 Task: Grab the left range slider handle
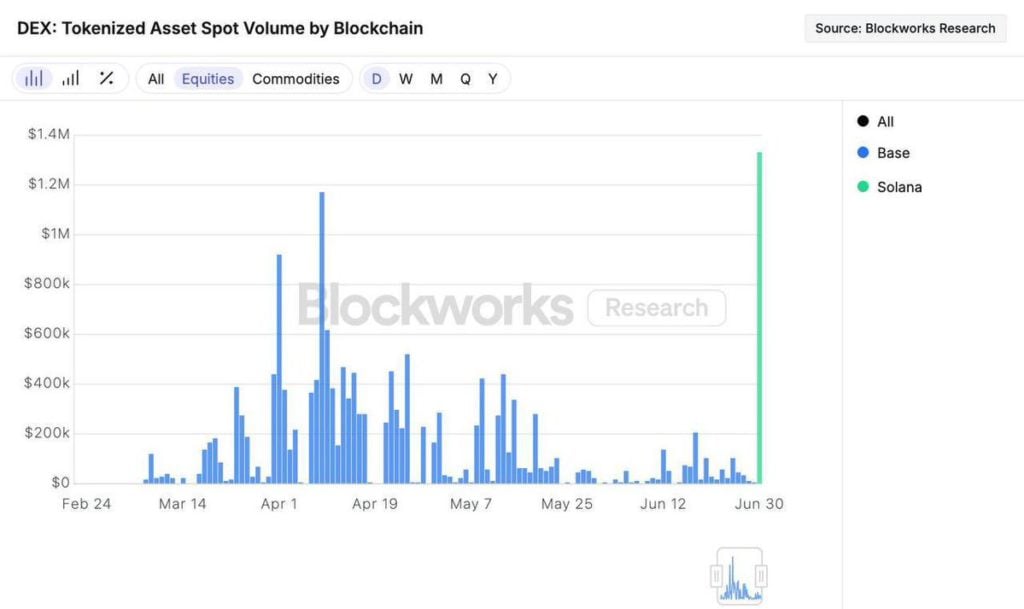pyautogui.click(x=716, y=576)
